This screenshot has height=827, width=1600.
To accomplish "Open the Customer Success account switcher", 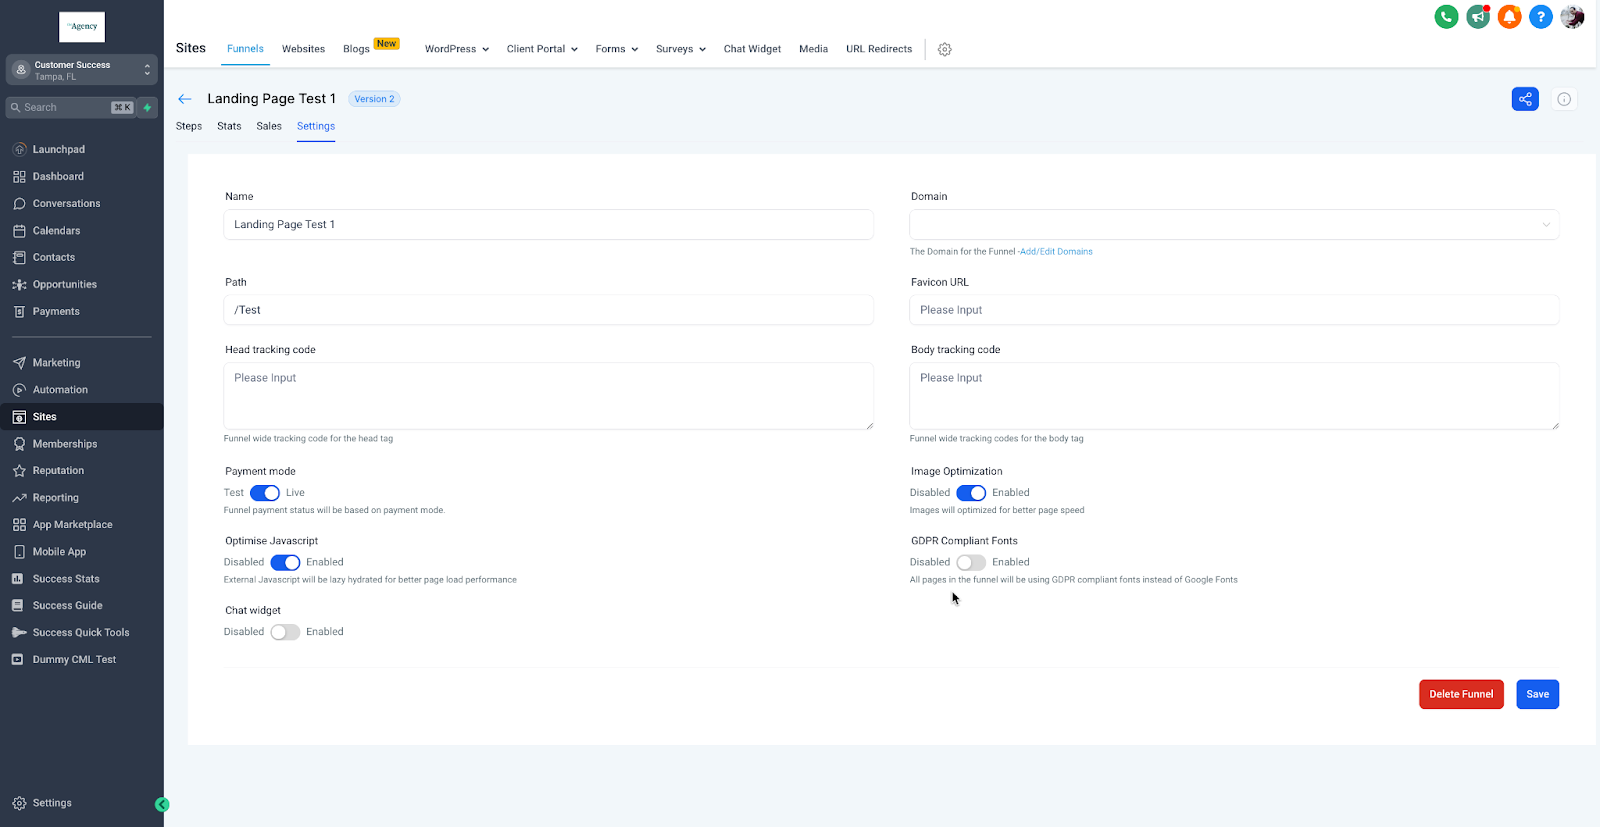I will [x=82, y=70].
